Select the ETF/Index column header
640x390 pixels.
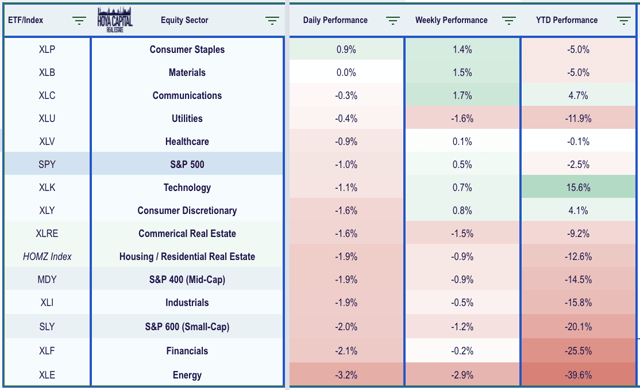pyautogui.click(x=25, y=20)
